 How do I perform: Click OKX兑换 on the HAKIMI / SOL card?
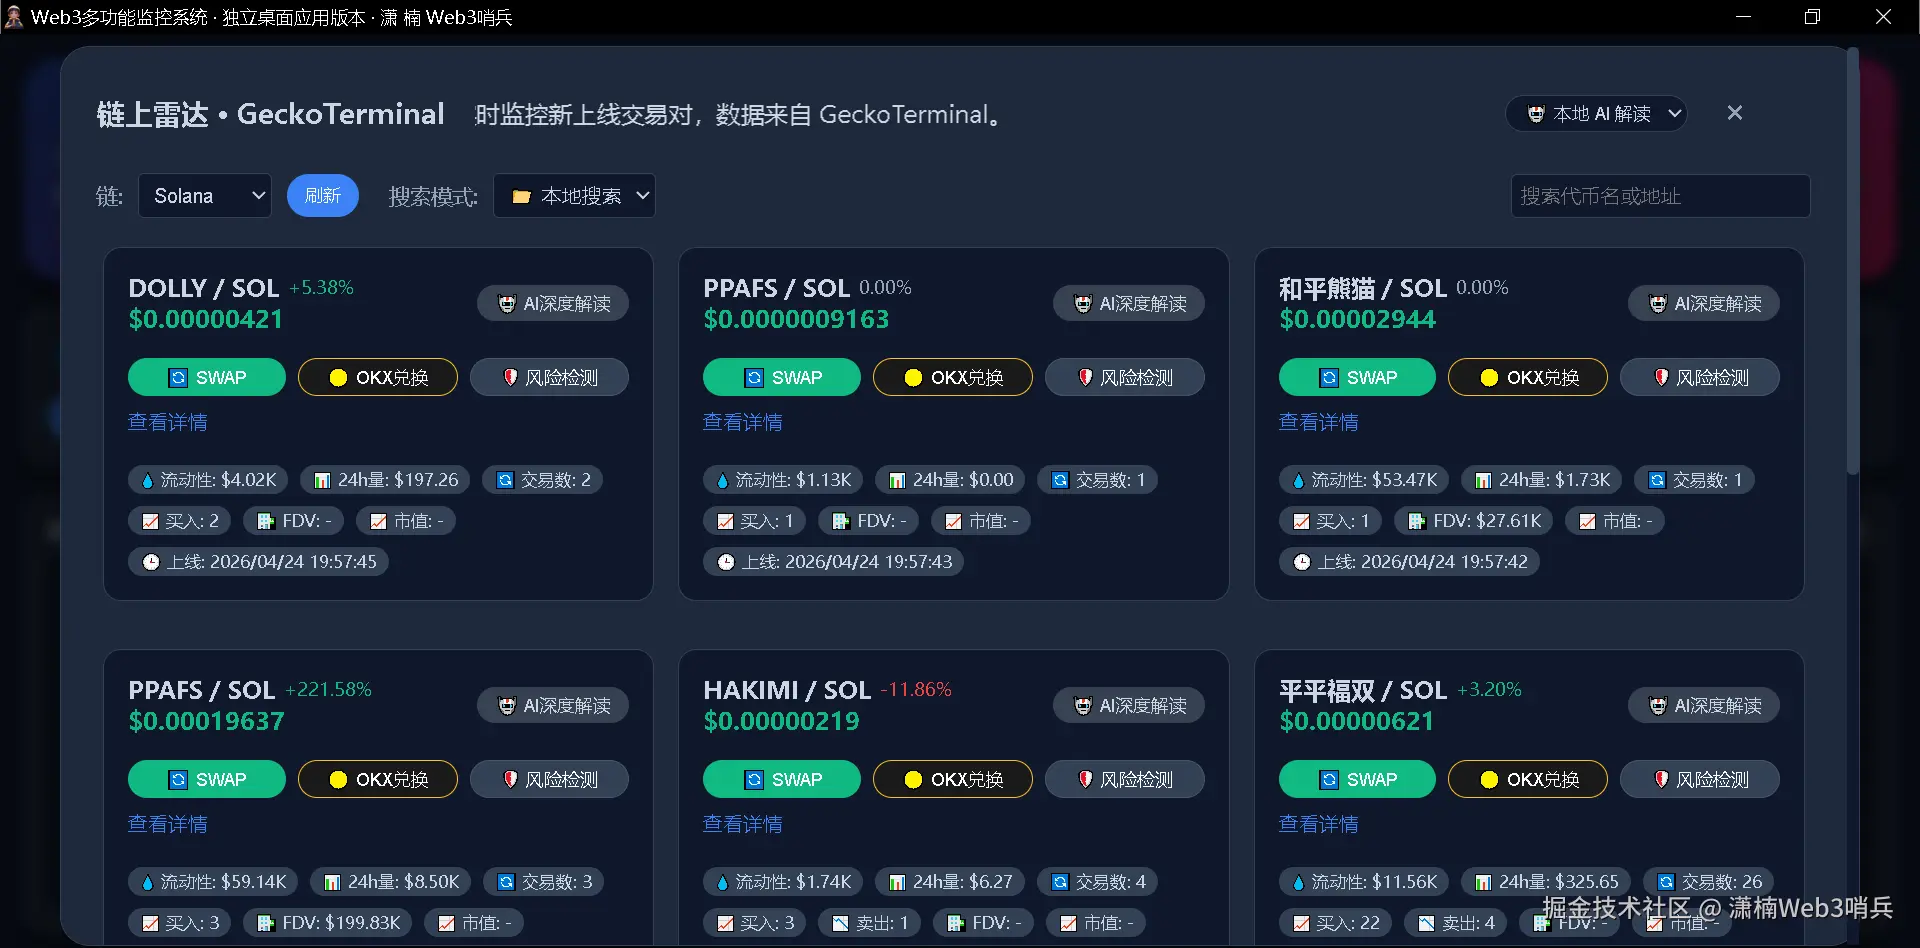[x=953, y=780]
